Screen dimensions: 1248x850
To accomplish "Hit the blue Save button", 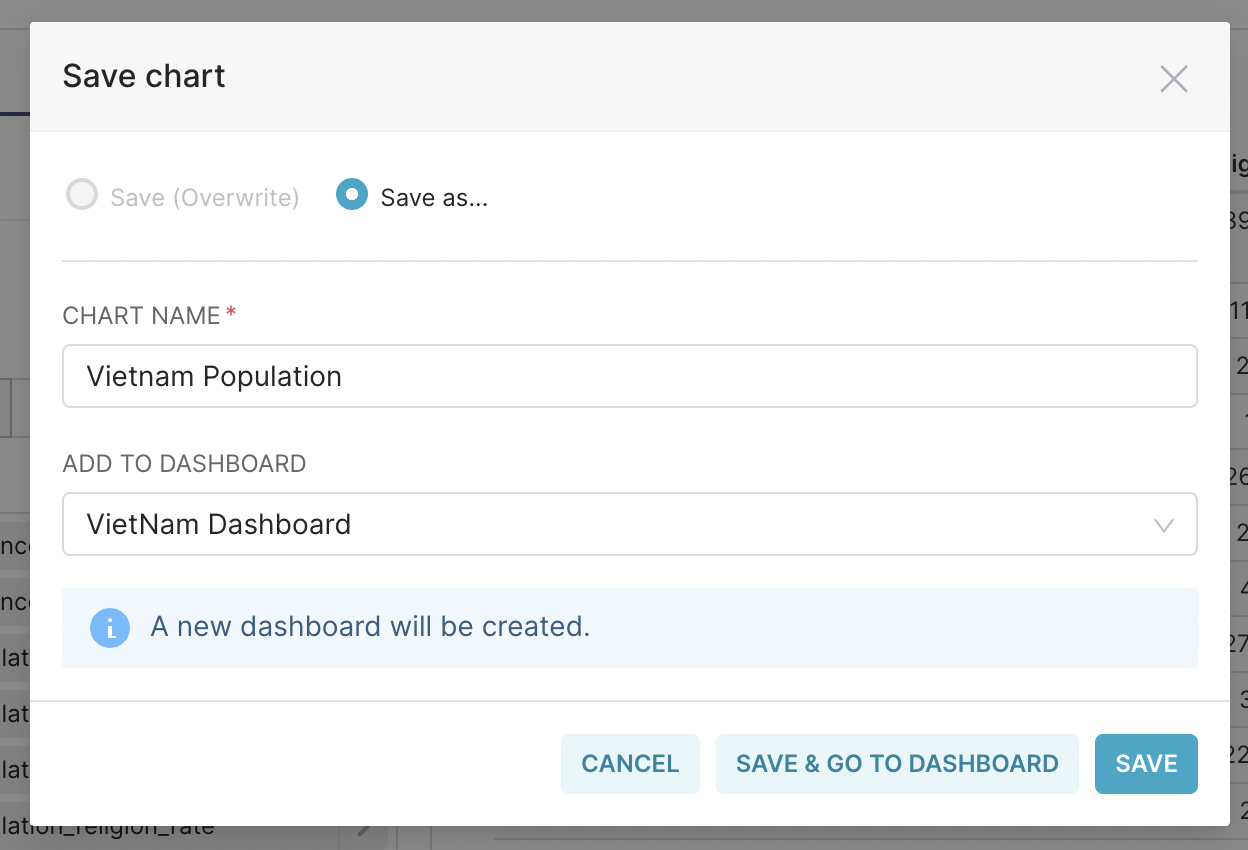I will (1146, 764).
